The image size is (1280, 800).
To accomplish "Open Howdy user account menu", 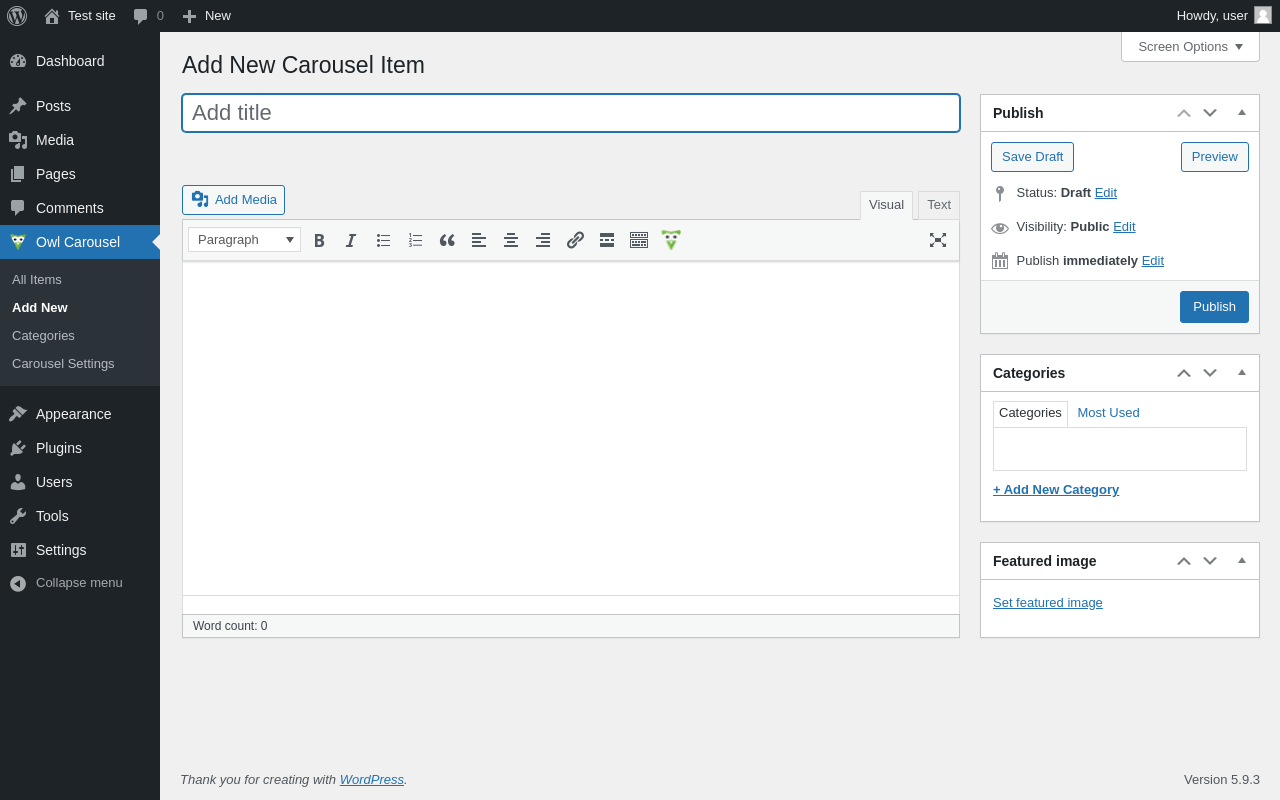I will [x=1224, y=16].
